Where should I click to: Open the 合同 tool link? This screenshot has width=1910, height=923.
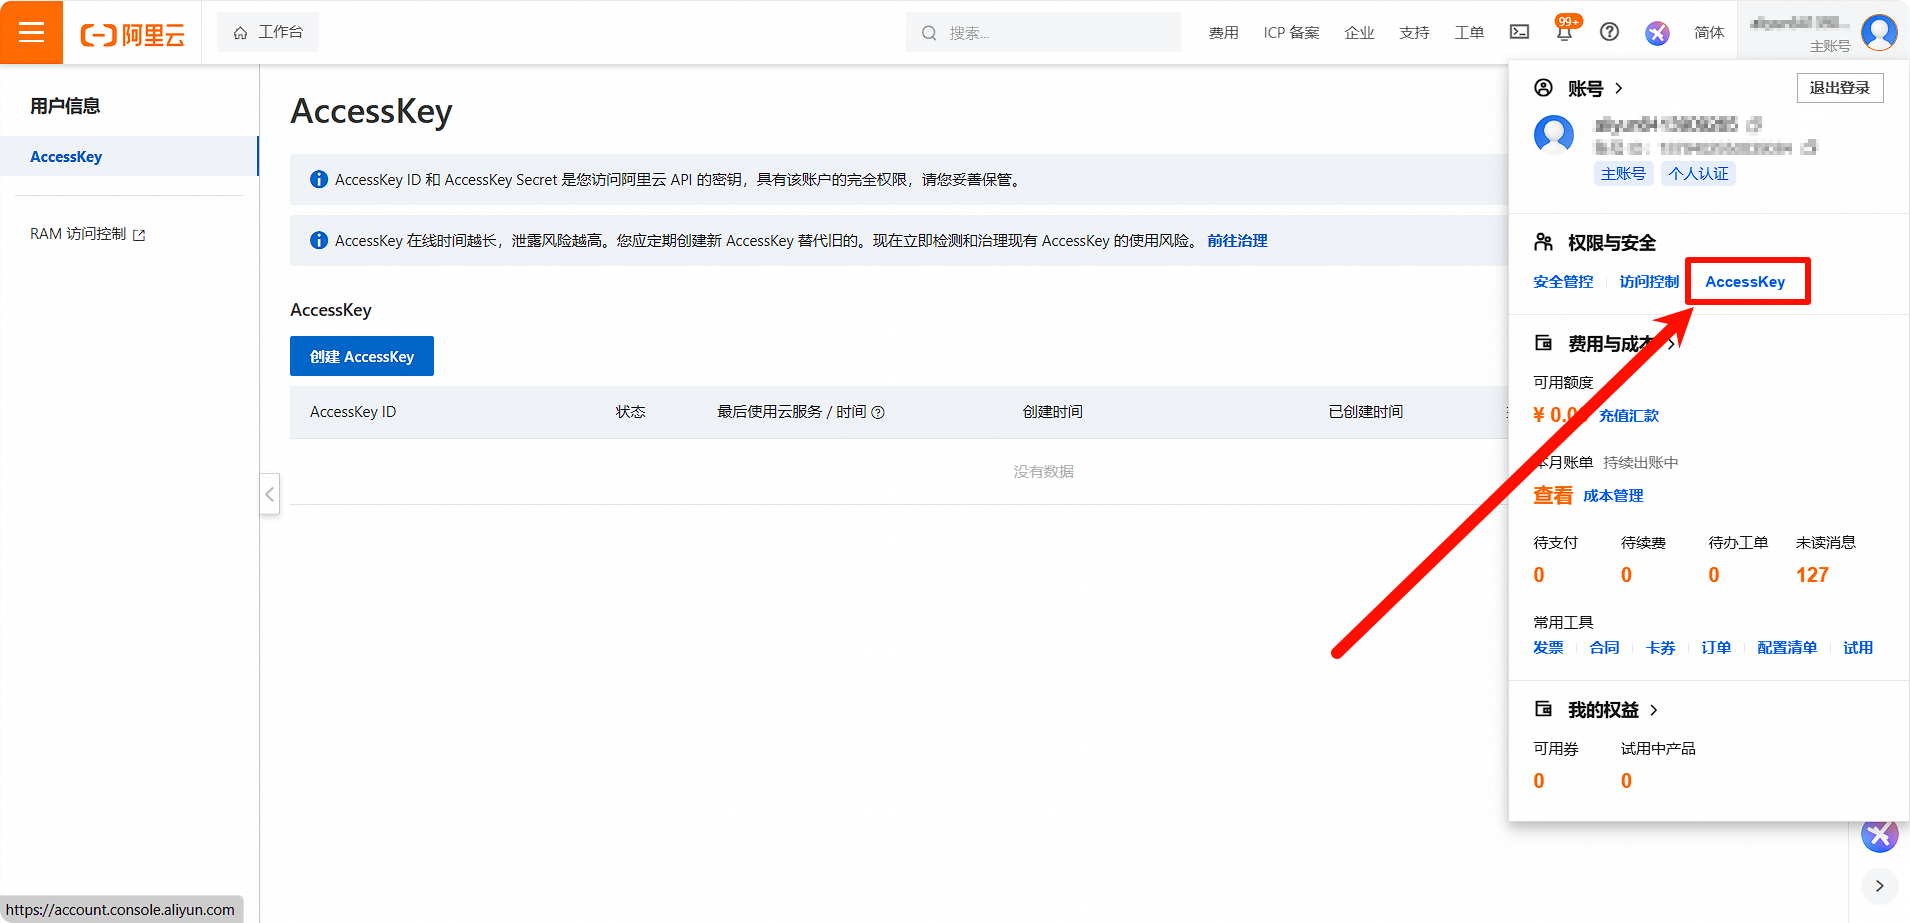click(1604, 648)
